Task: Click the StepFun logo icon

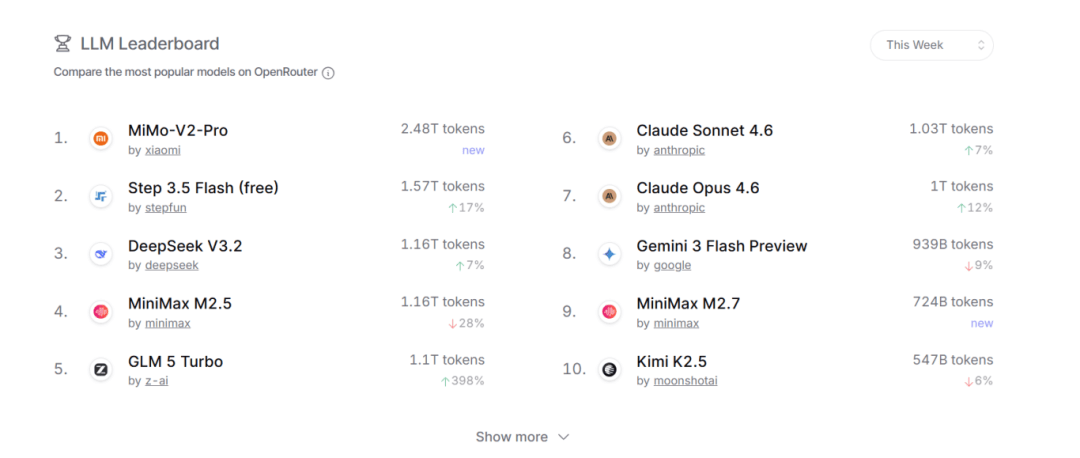Action: coord(100,196)
